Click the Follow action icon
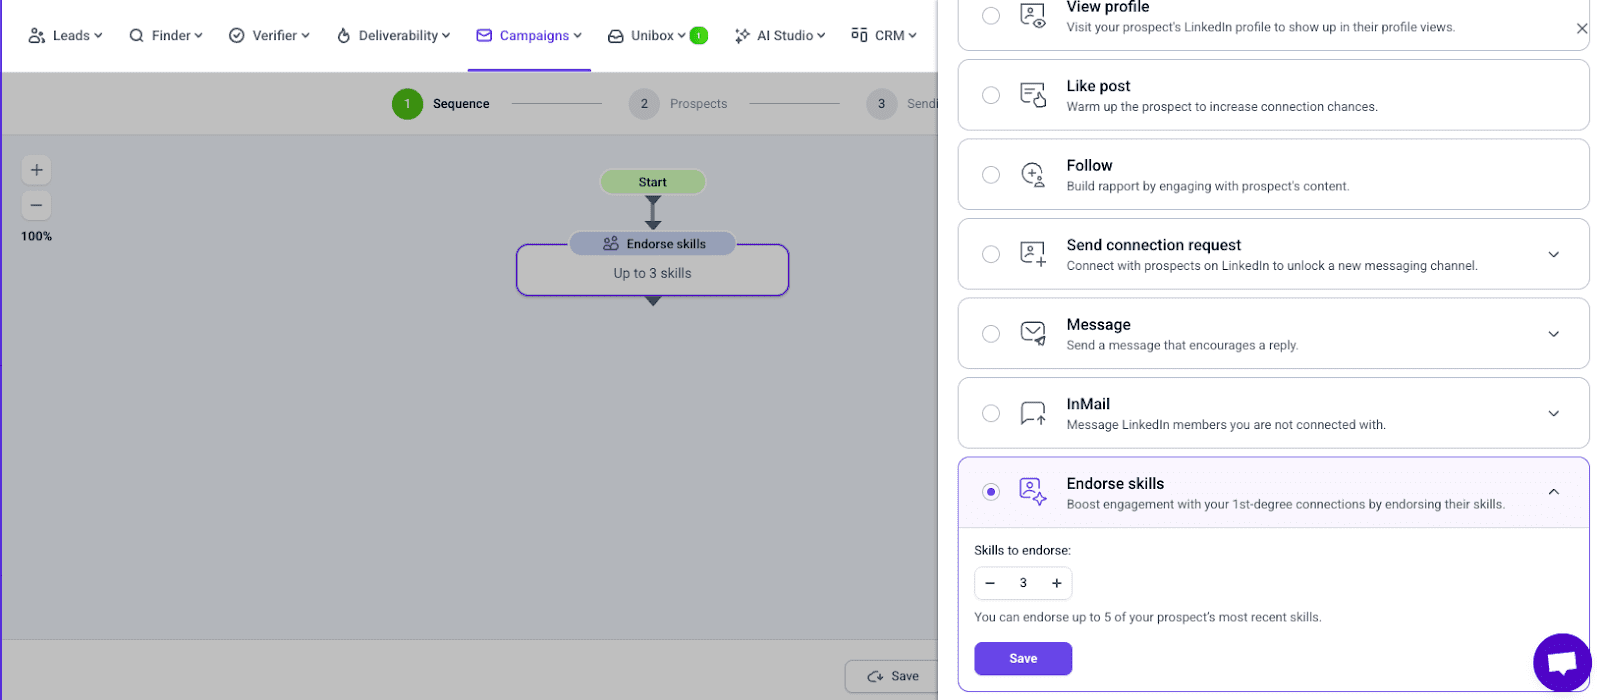This screenshot has width=1600, height=700. pyautogui.click(x=1033, y=175)
